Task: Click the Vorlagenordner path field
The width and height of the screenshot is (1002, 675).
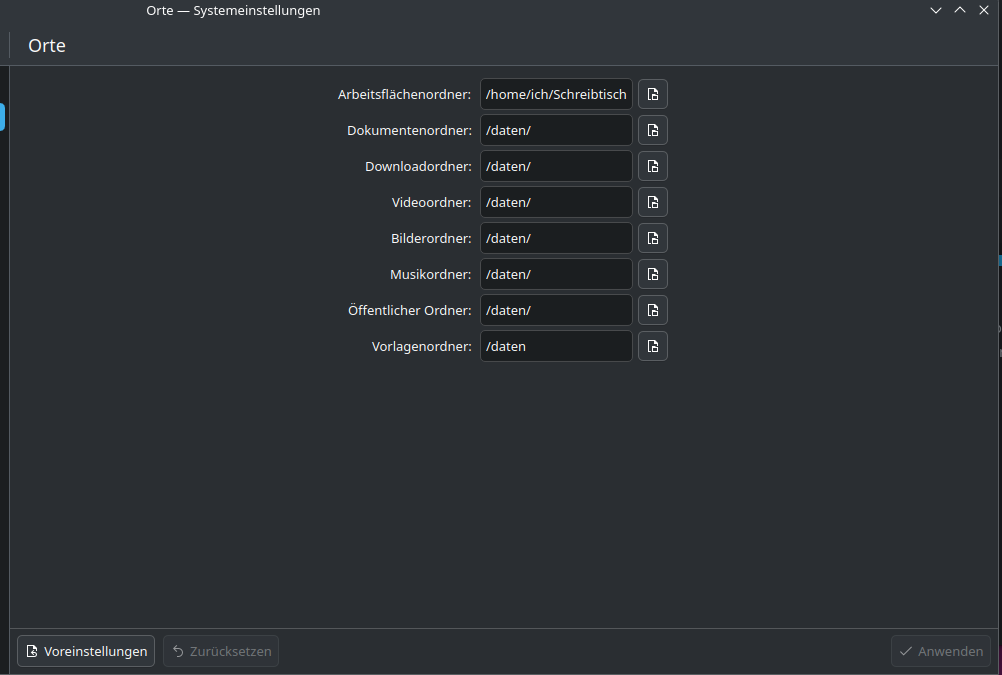Action: (556, 346)
